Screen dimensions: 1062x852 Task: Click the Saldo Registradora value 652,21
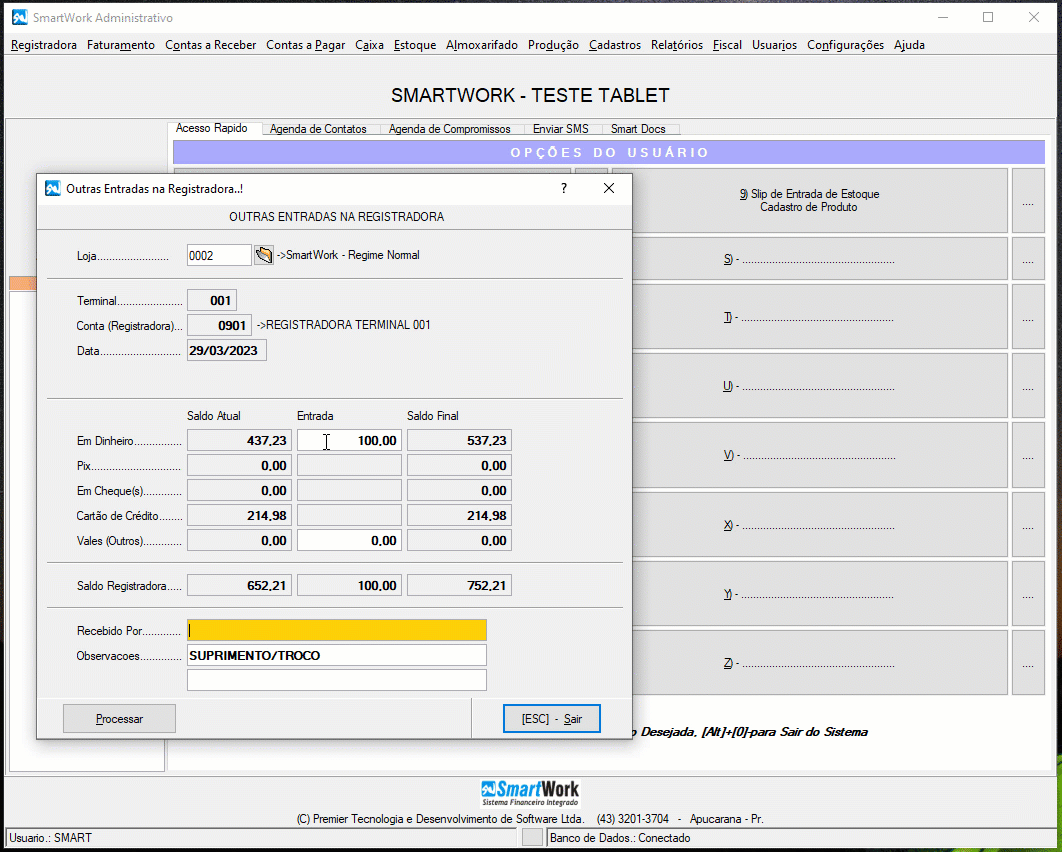[x=239, y=585]
